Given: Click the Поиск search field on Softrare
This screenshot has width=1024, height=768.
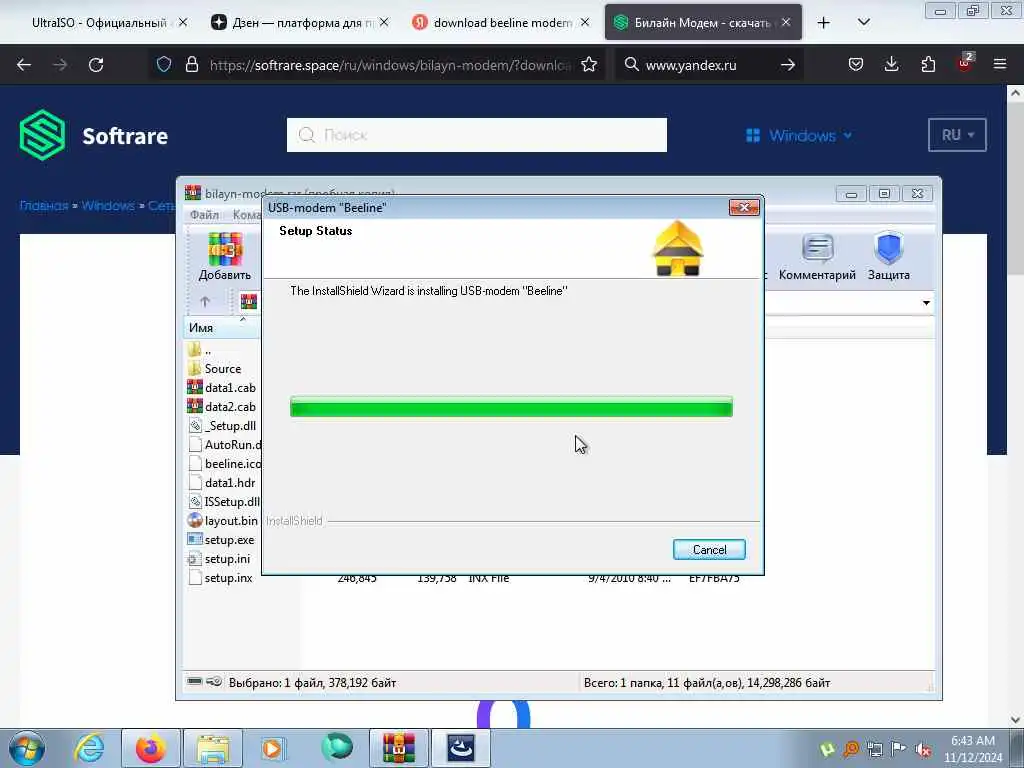Looking at the screenshot, I should click(x=477, y=135).
